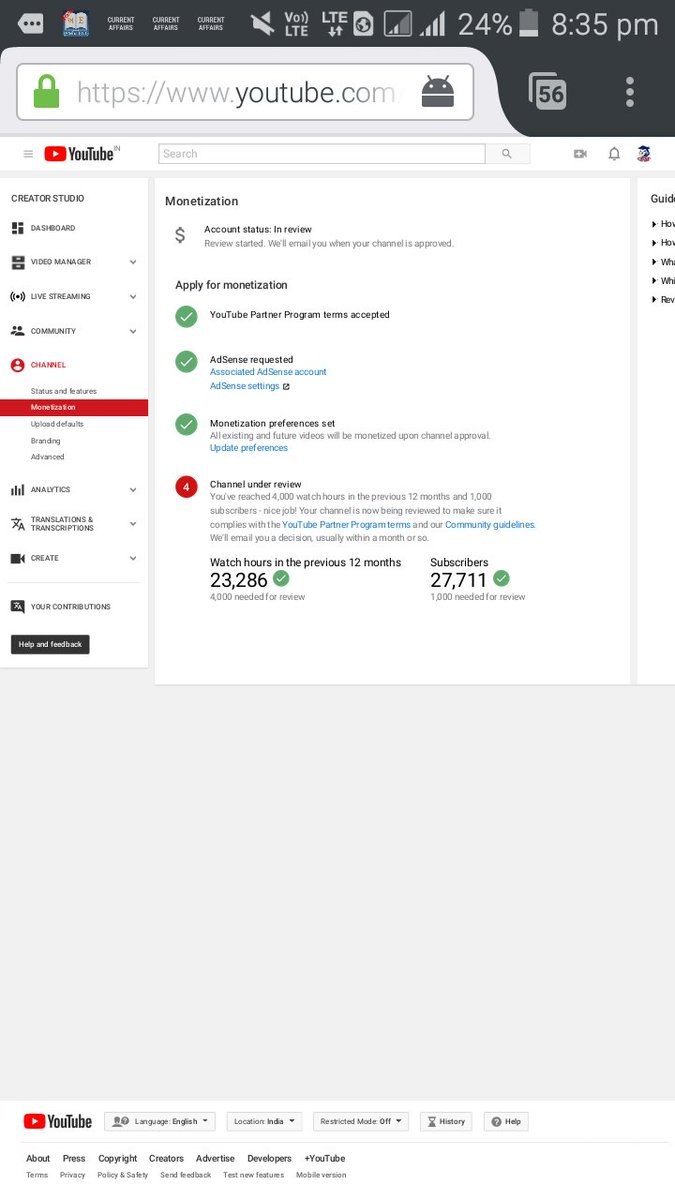Screen dimensions: 675x1200
Task: Click the YouTube search input field
Action: (x=322, y=154)
